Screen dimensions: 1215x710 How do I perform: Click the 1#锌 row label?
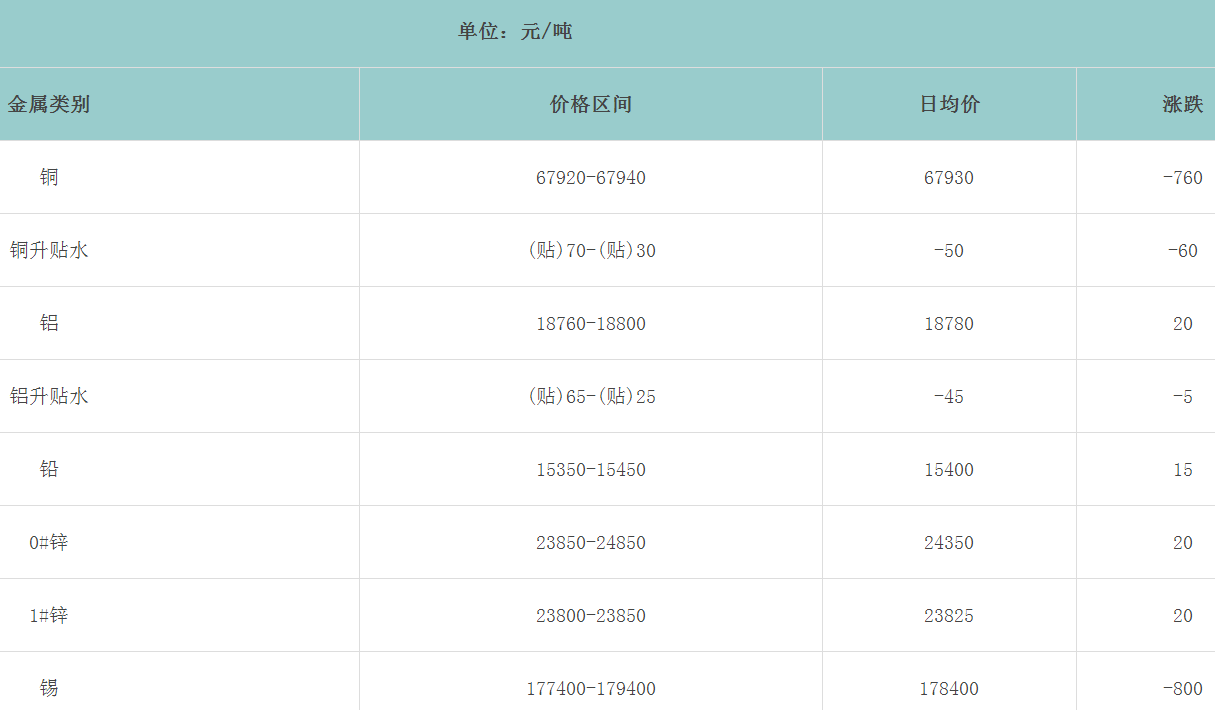coord(49,615)
